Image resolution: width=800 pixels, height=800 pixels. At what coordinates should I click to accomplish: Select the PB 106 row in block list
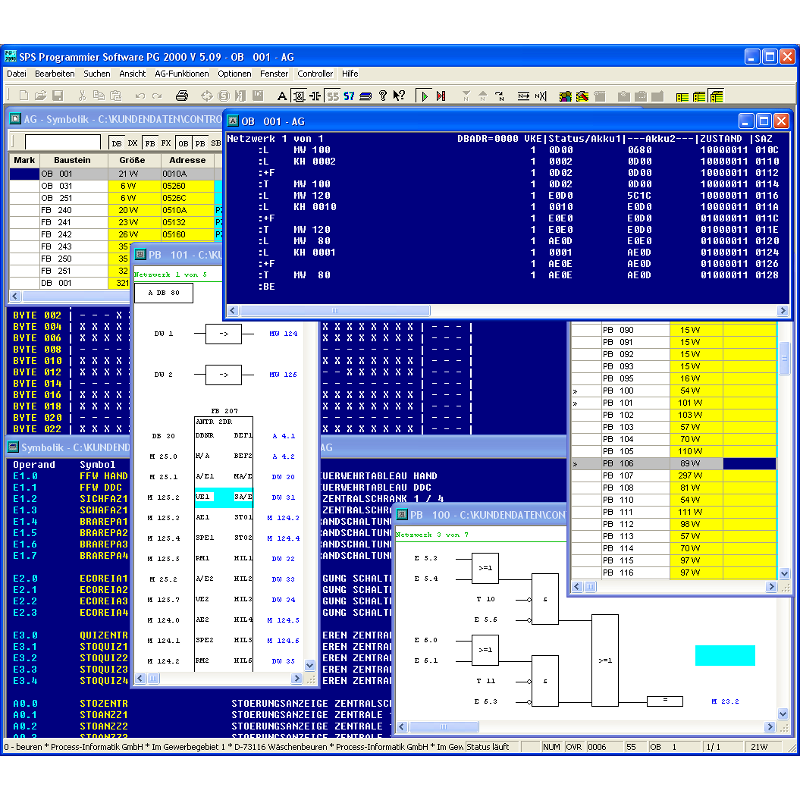pyautogui.click(x=673, y=463)
